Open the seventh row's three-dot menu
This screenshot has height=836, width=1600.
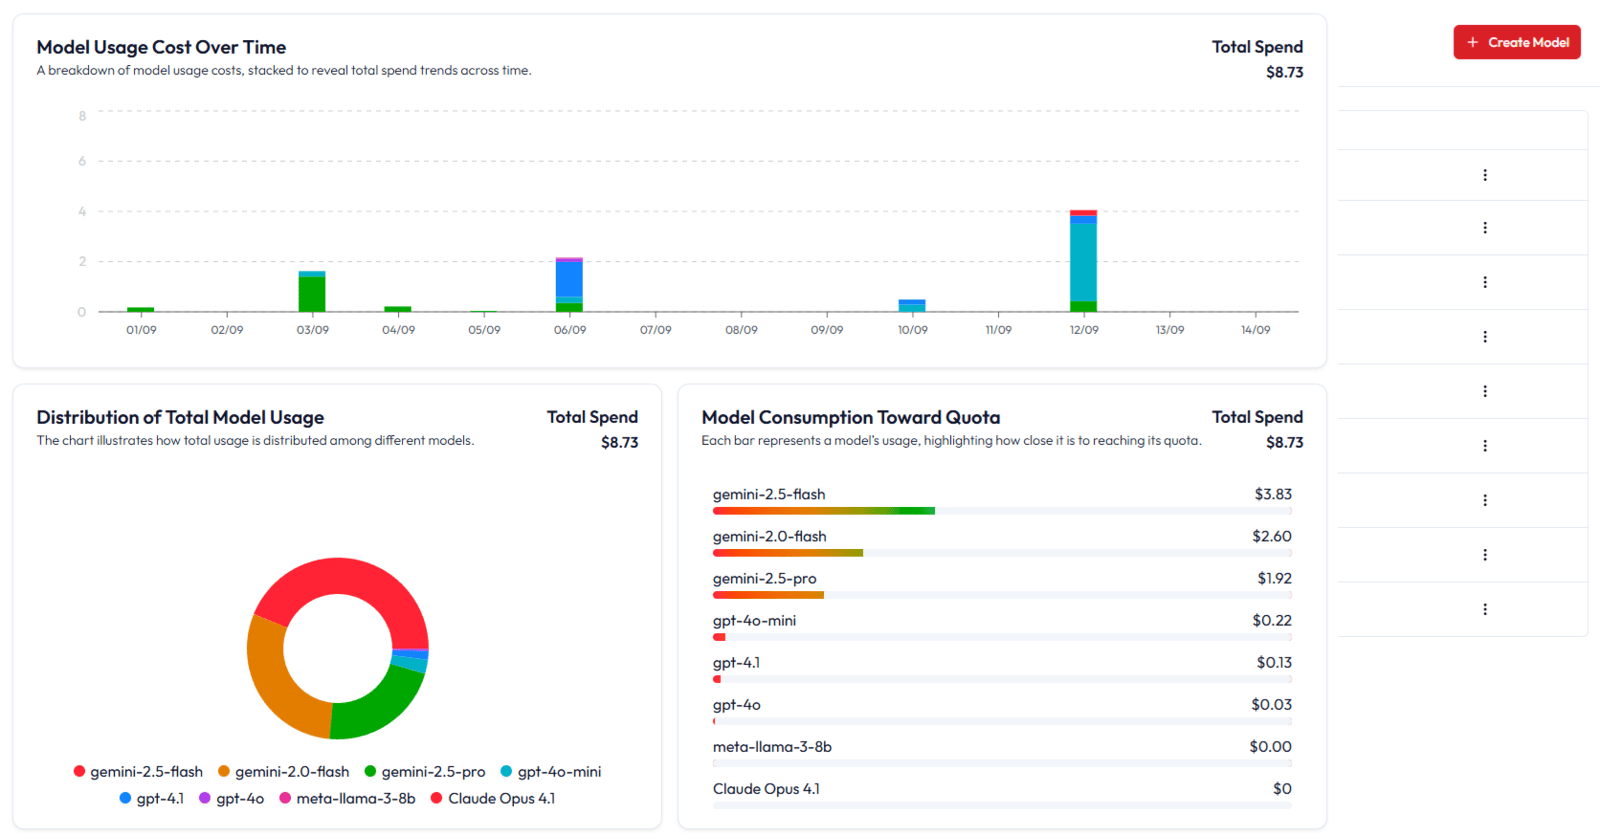click(x=1484, y=500)
